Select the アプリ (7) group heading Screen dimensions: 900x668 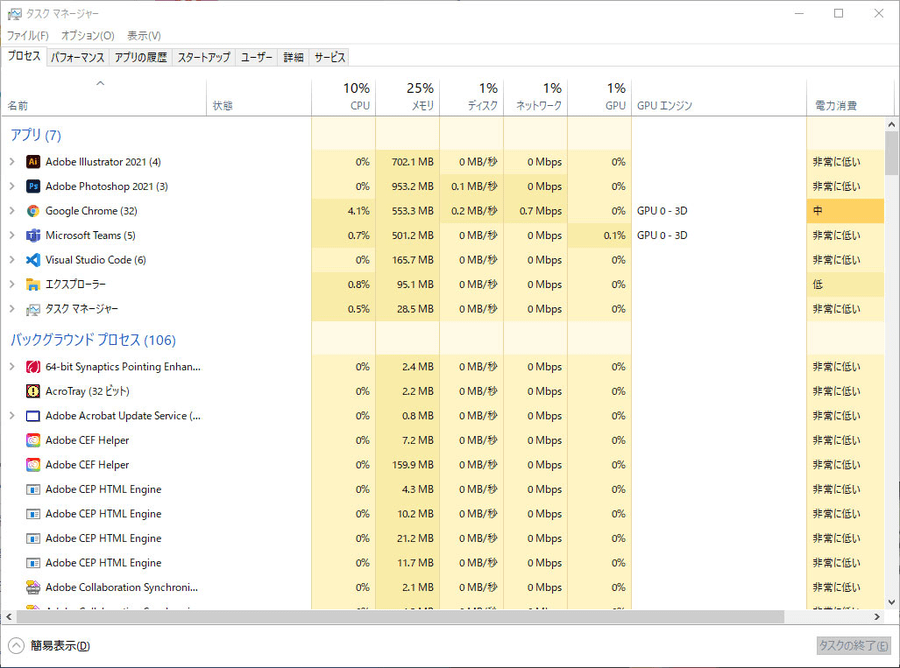36,135
